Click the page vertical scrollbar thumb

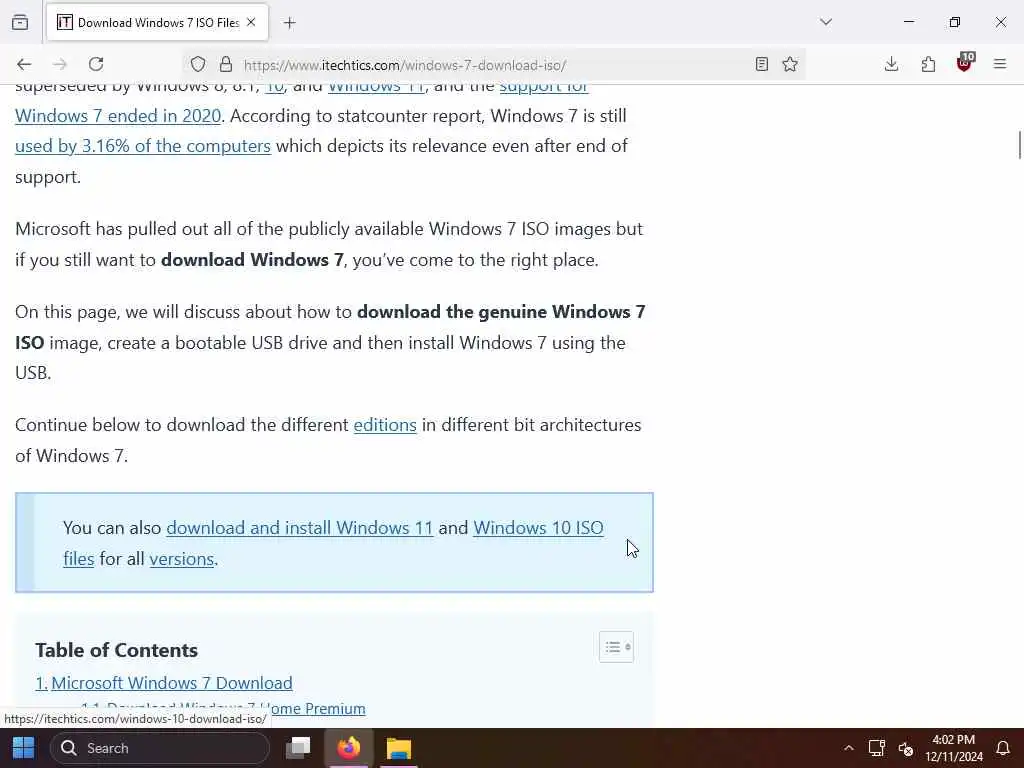click(x=1019, y=145)
